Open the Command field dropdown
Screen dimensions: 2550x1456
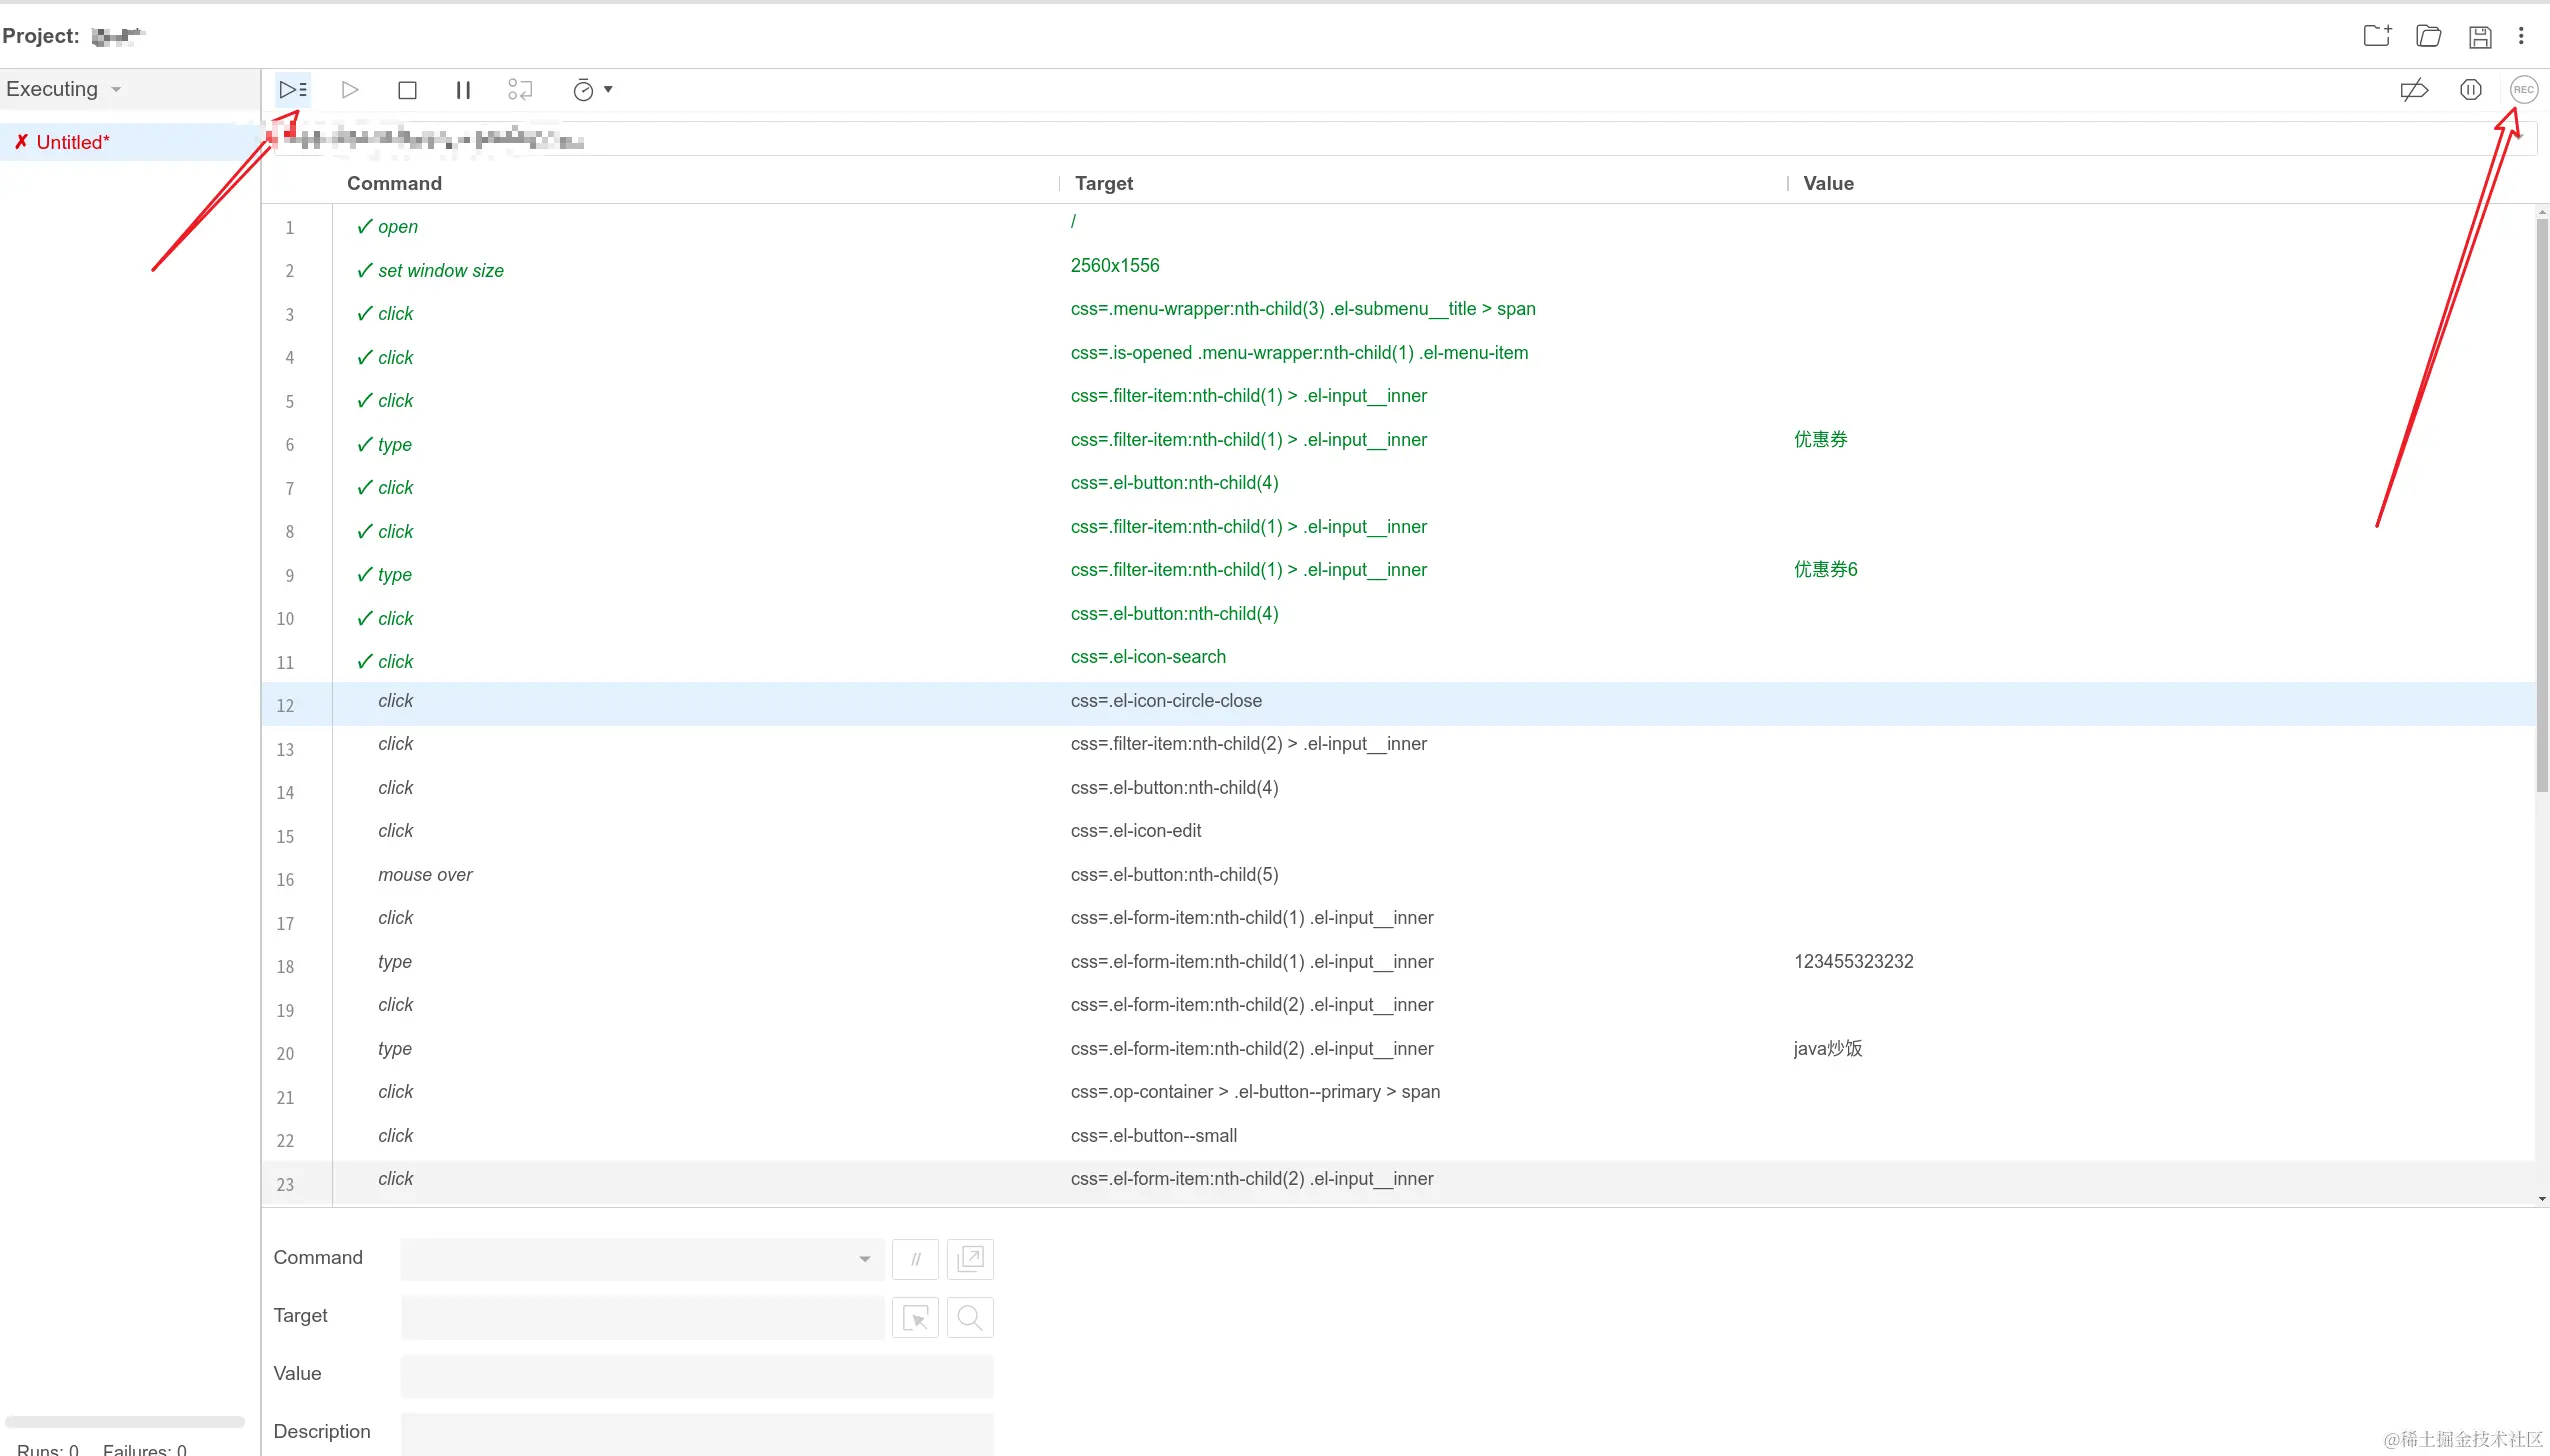[x=864, y=1259]
